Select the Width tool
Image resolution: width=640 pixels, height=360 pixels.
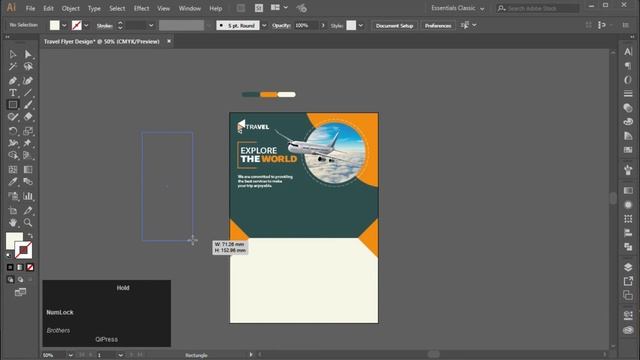point(13,143)
